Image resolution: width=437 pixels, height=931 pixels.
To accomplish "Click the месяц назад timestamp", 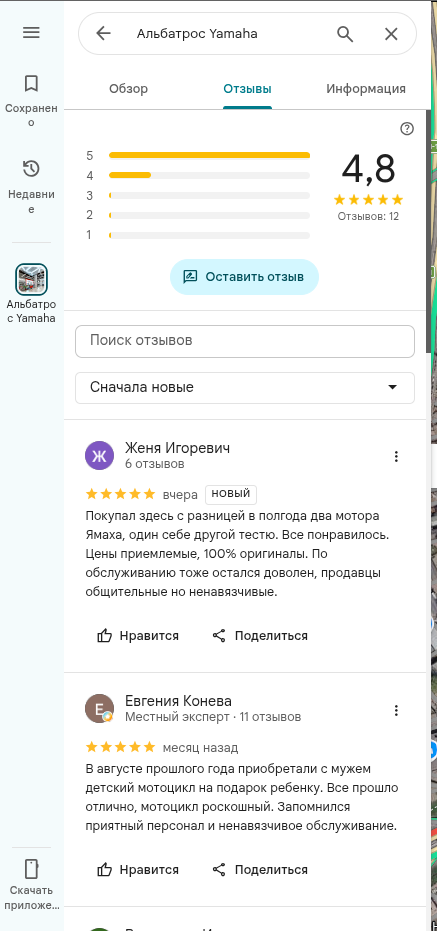I will click(x=201, y=748).
